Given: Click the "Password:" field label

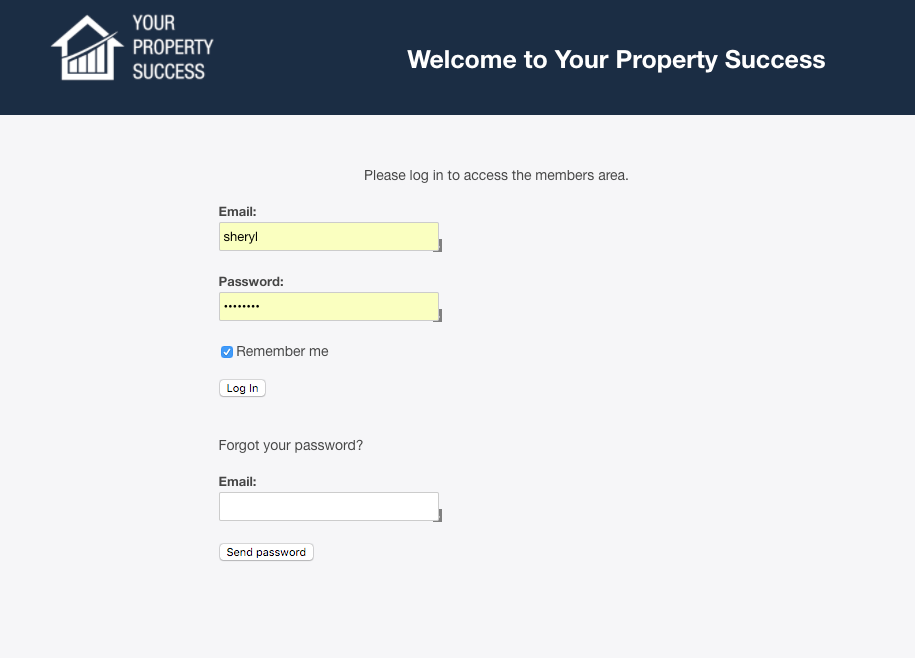Looking at the screenshot, I should [251, 282].
